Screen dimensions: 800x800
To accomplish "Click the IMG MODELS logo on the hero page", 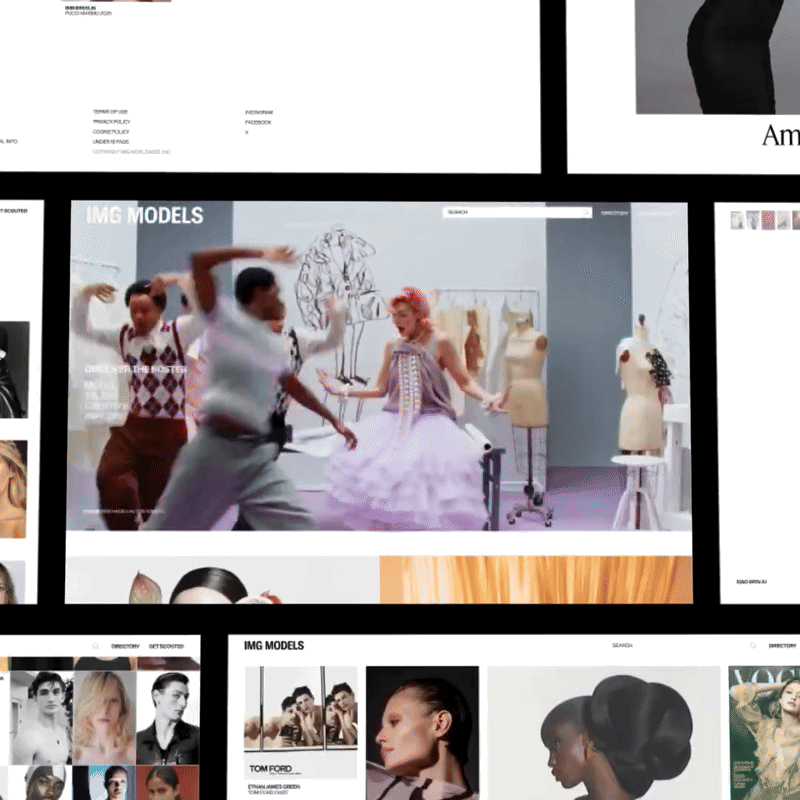I will pos(145,215).
